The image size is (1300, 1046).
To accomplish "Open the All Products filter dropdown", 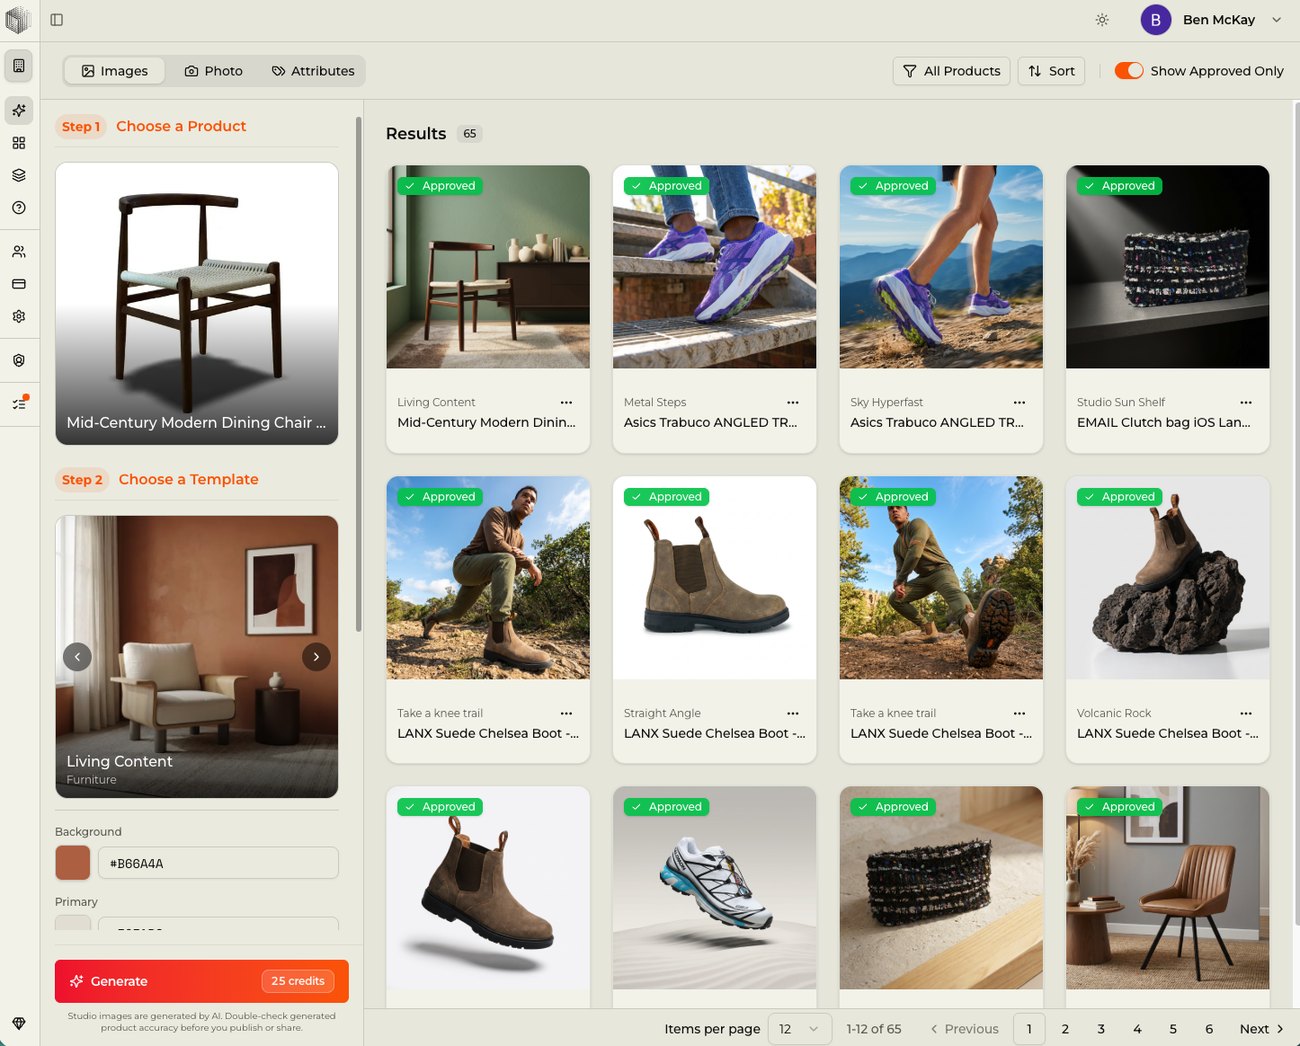I will coord(951,71).
